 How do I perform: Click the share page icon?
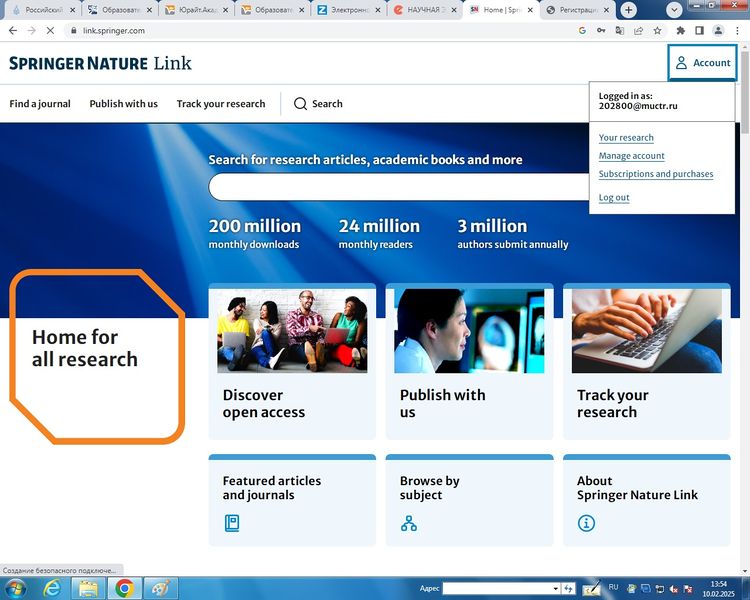coord(638,31)
